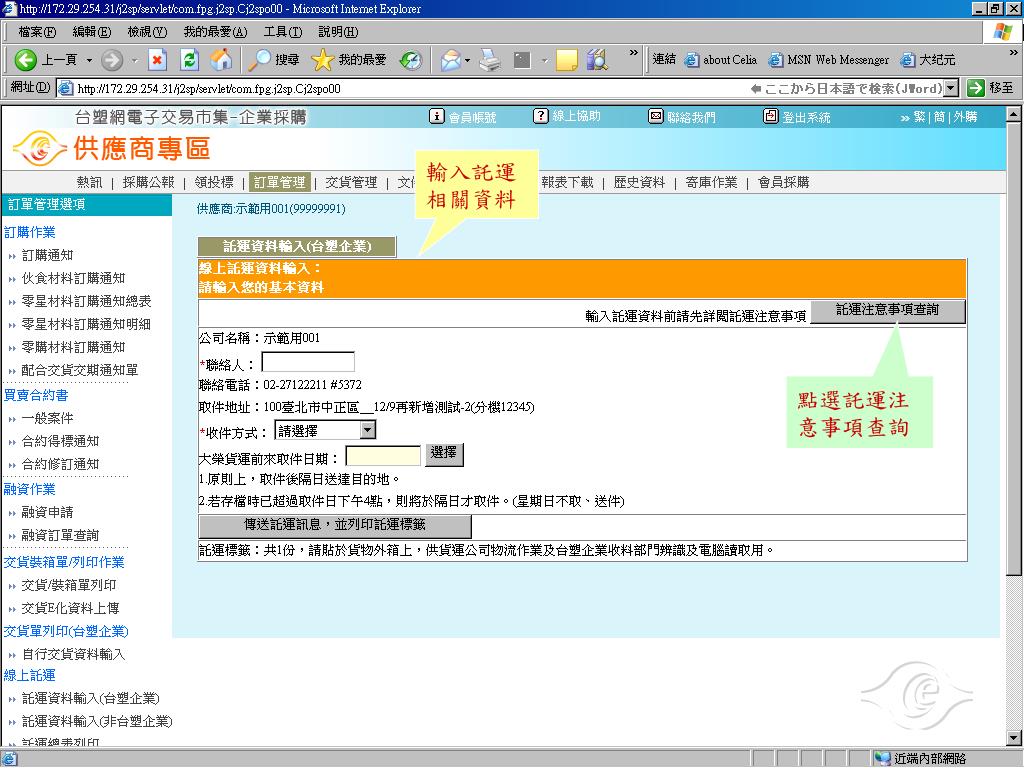Expand the back button history dropdown

(x=89, y=60)
